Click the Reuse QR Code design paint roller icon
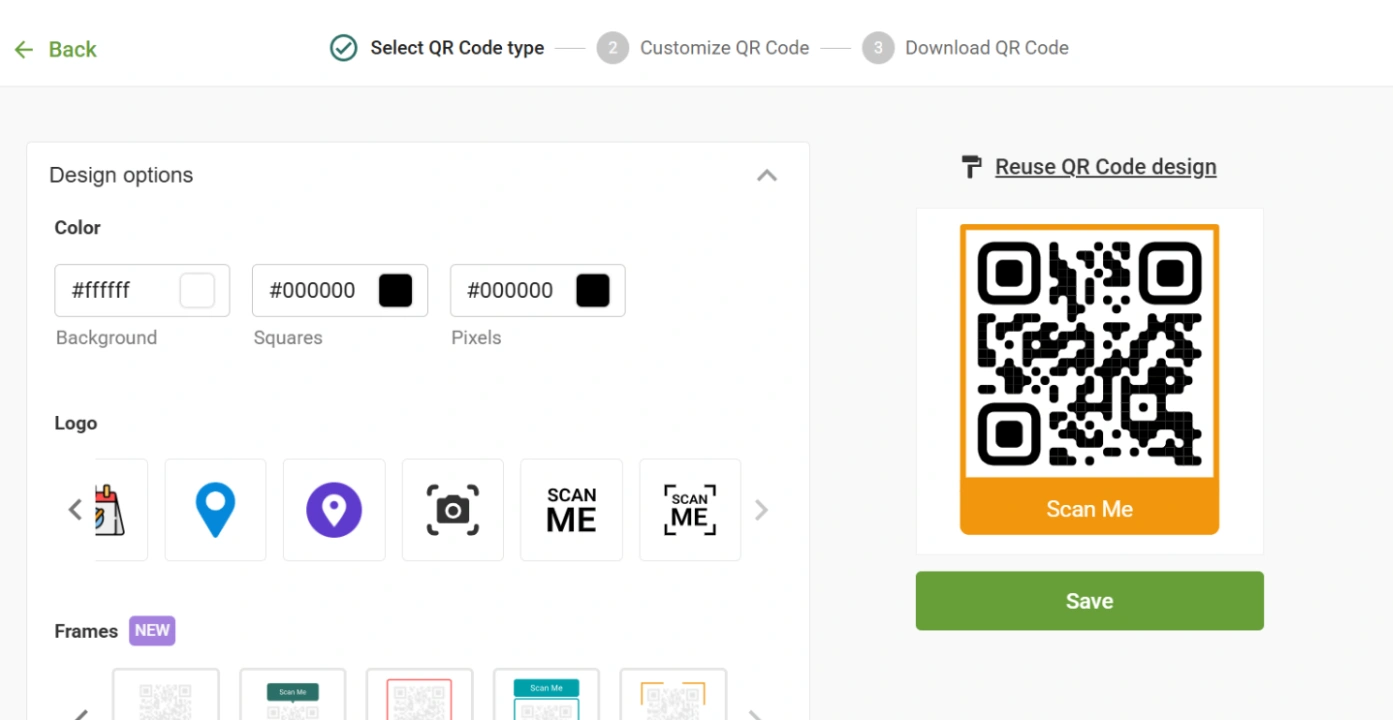The width and height of the screenshot is (1393, 720). (x=970, y=166)
